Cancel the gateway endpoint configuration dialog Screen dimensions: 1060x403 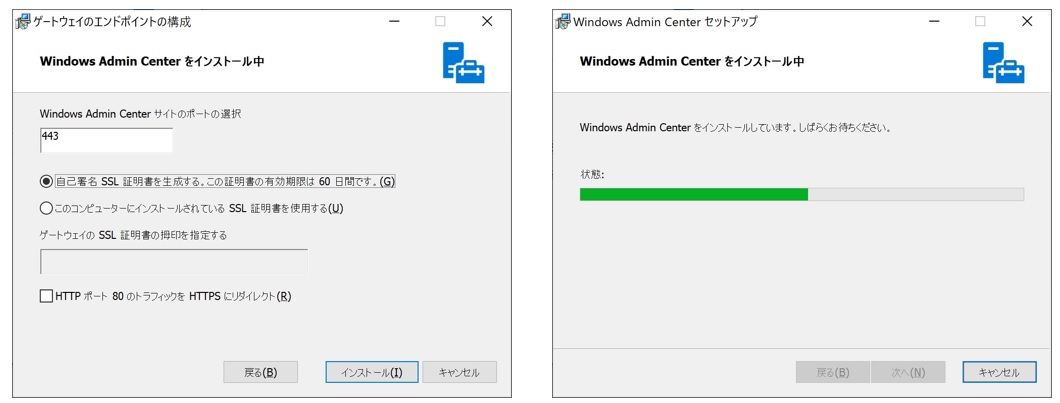coord(459,372)
